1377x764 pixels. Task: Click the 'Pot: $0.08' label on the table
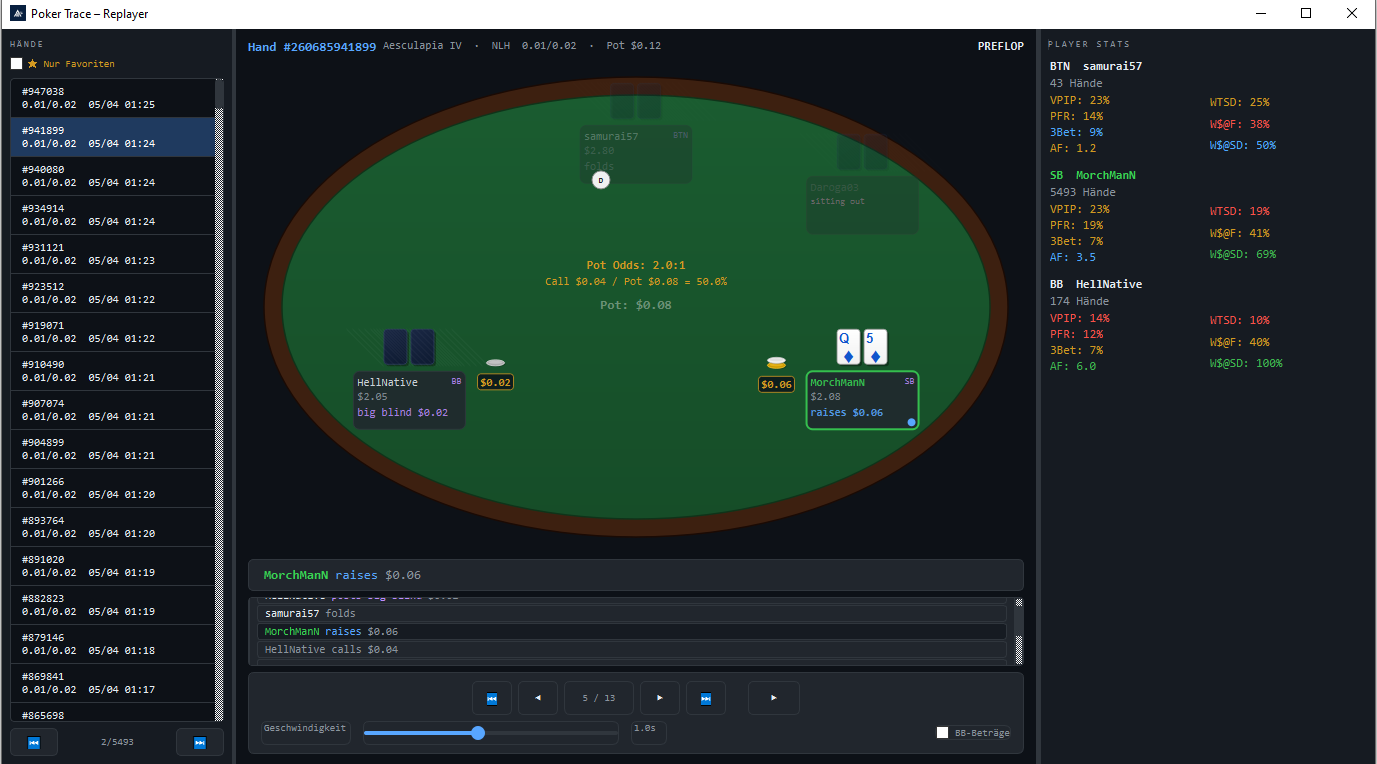click(x=636, y=305)
